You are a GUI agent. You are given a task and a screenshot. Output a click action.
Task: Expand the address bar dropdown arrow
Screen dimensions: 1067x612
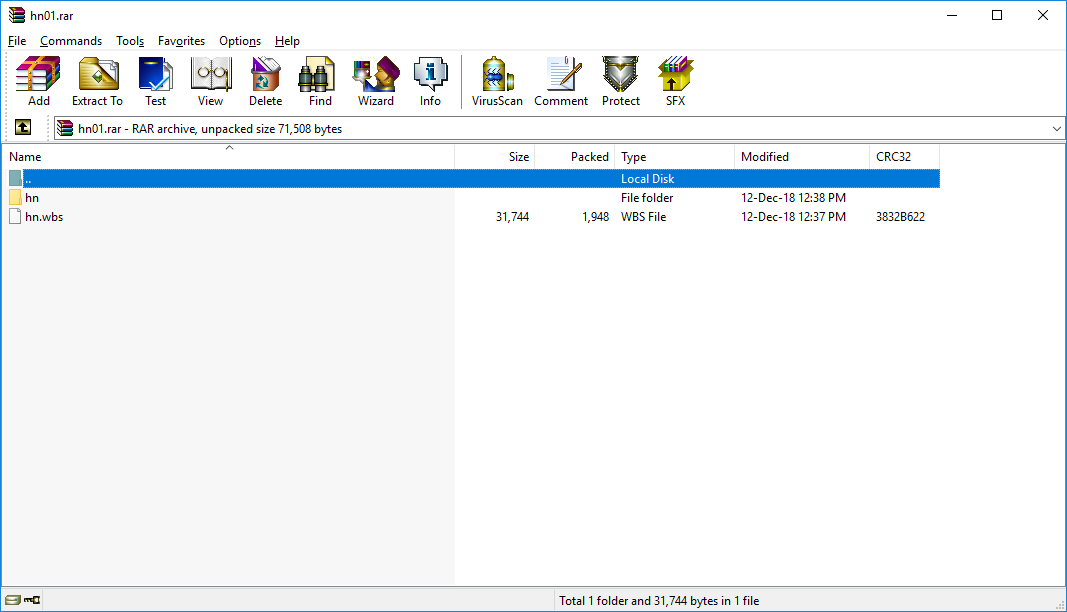(1056, 129)
